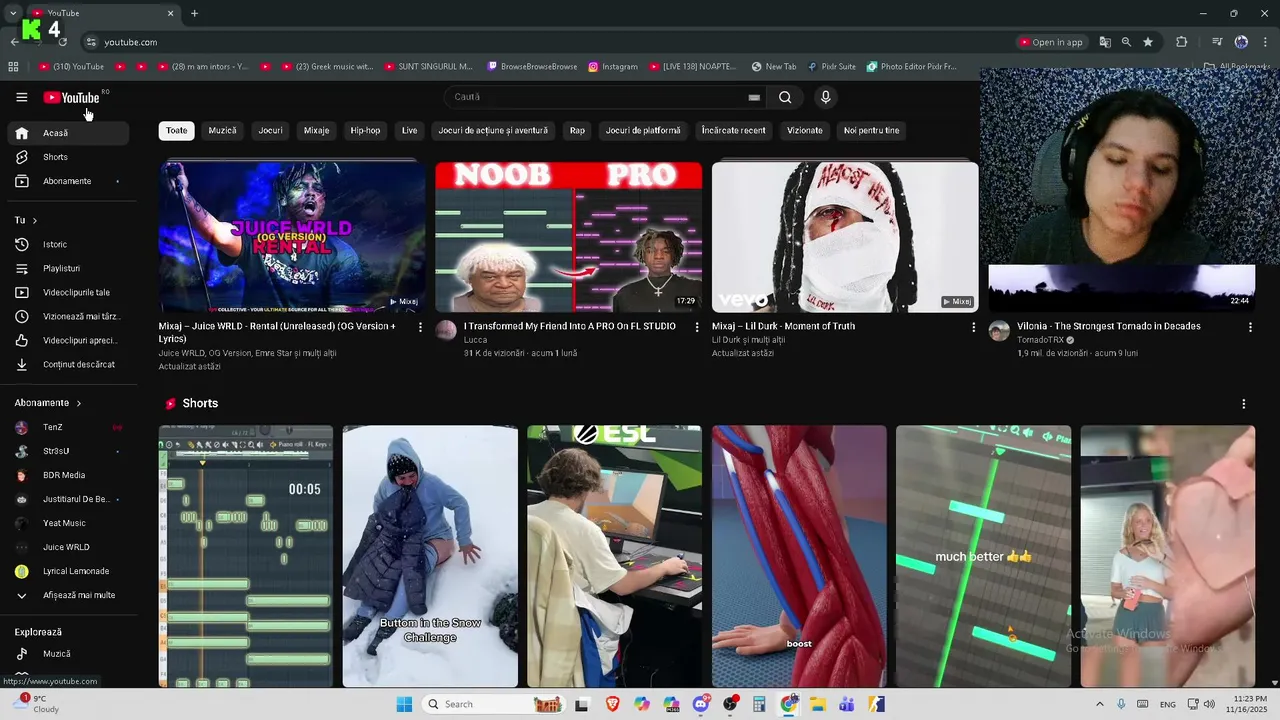The image size is (1280, 720).
Task: Select the Jocuri filter chip
Action: click(270, 131)
